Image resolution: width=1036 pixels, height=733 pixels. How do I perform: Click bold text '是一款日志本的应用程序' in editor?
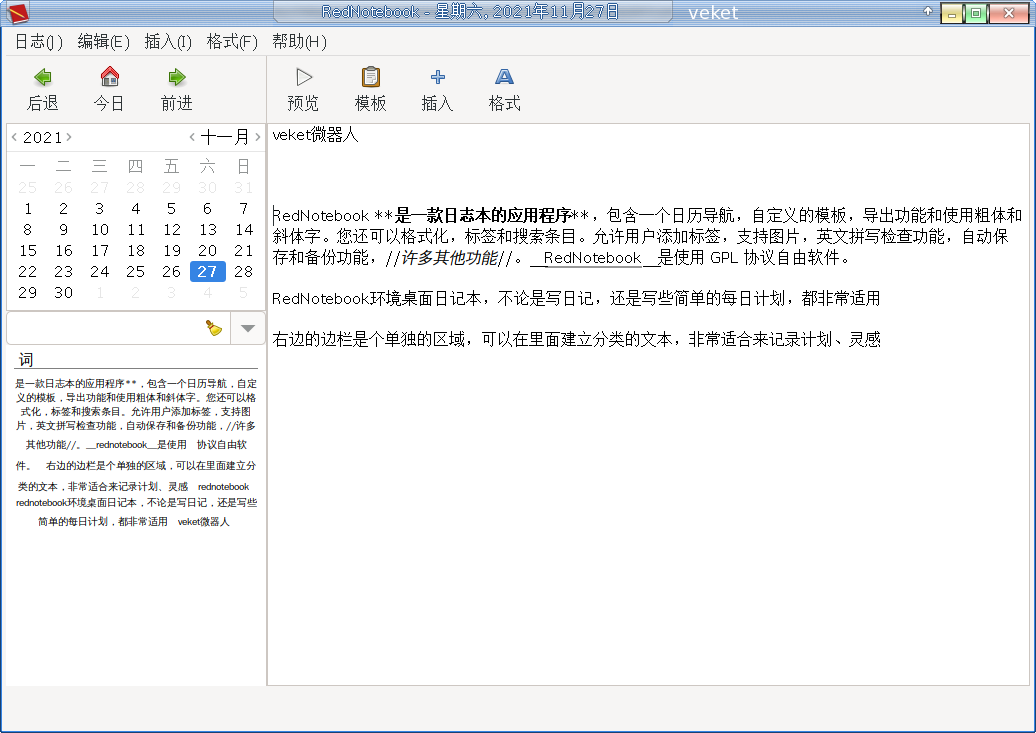483,215
